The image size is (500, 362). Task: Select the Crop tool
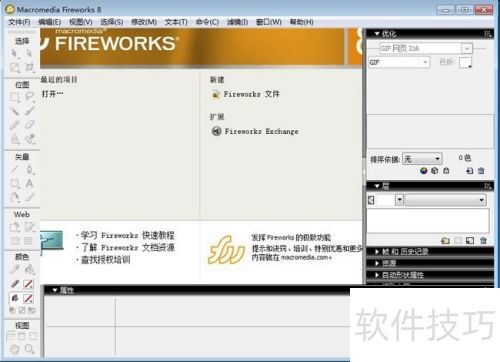(x=29, y=68)
